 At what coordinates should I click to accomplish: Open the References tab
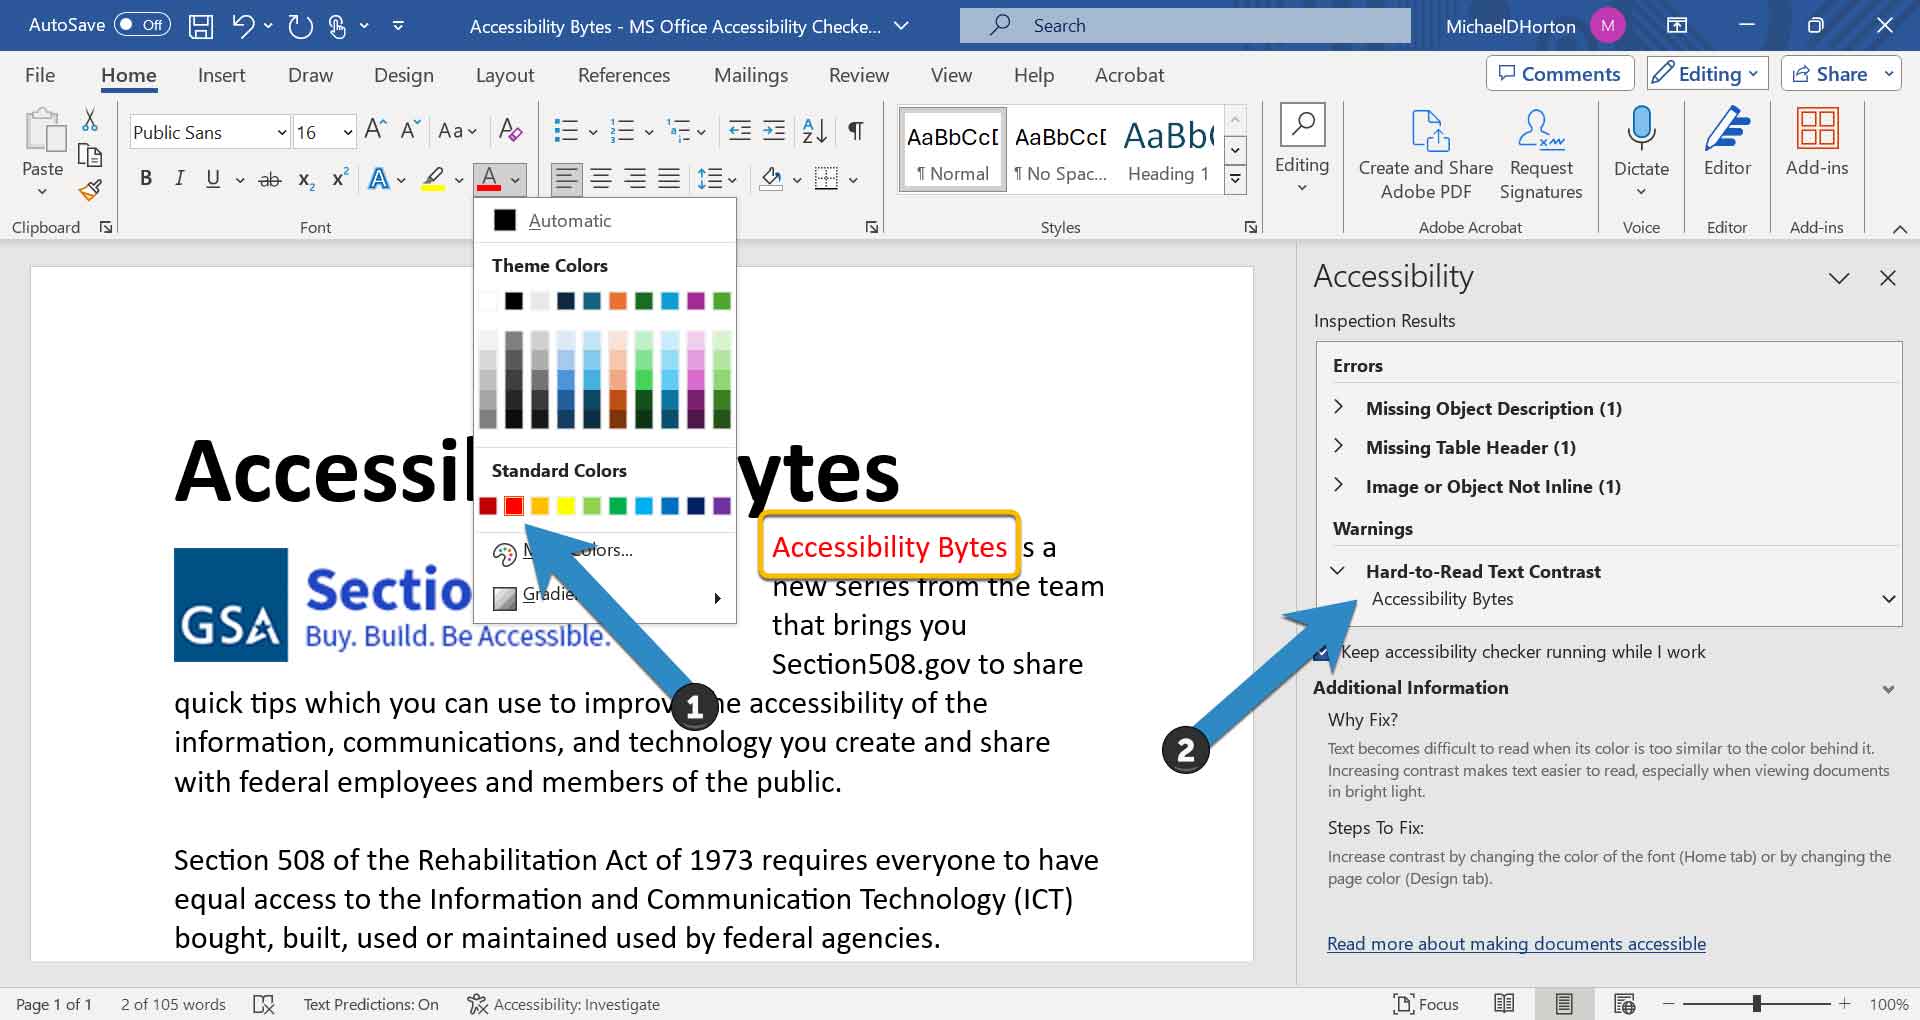coord(624,75)
